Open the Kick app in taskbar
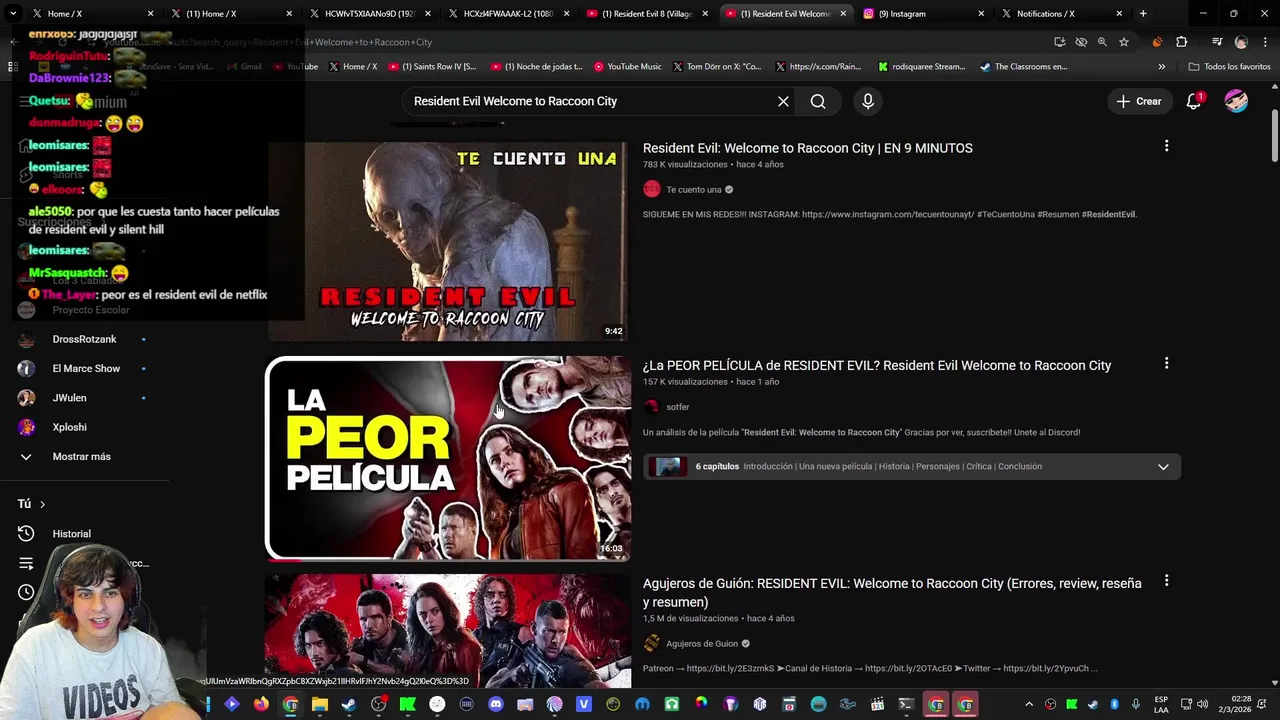 point(408,704)
